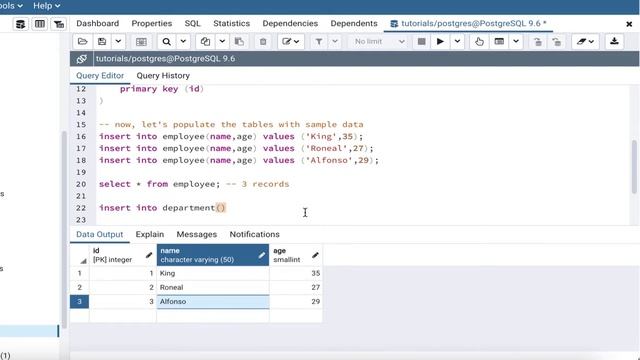Open the Data Output tab
640x360 pixels.
pos(100,234)
